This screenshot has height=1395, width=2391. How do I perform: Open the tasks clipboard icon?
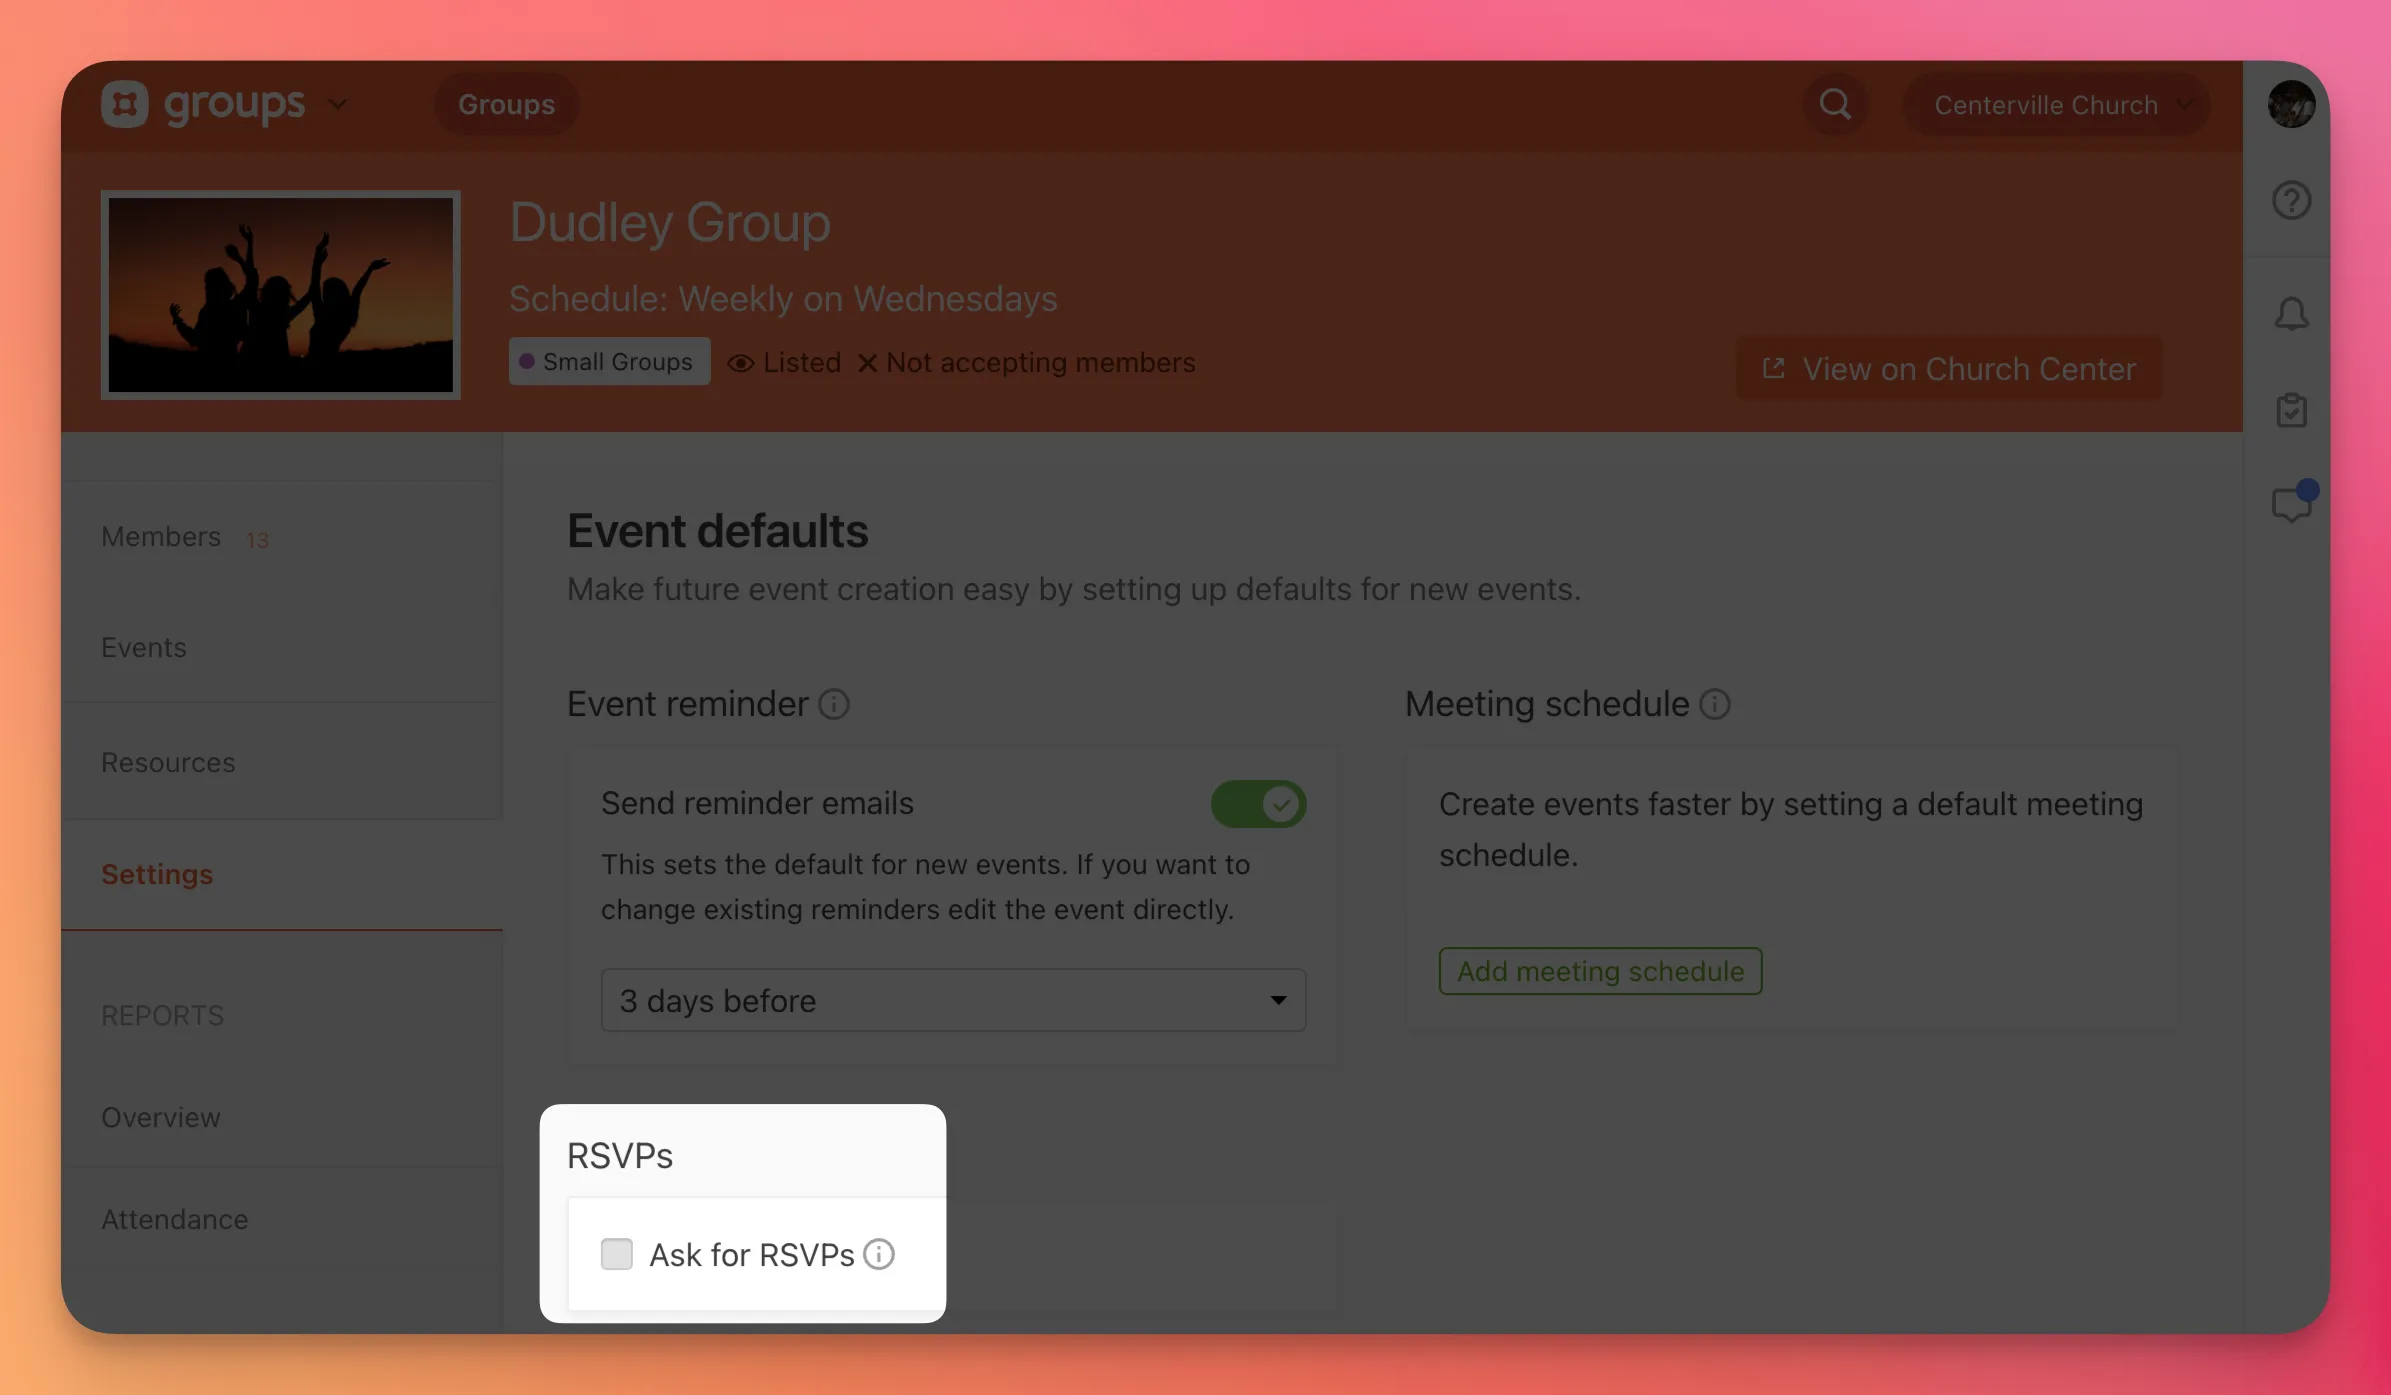coord(2291,409)
